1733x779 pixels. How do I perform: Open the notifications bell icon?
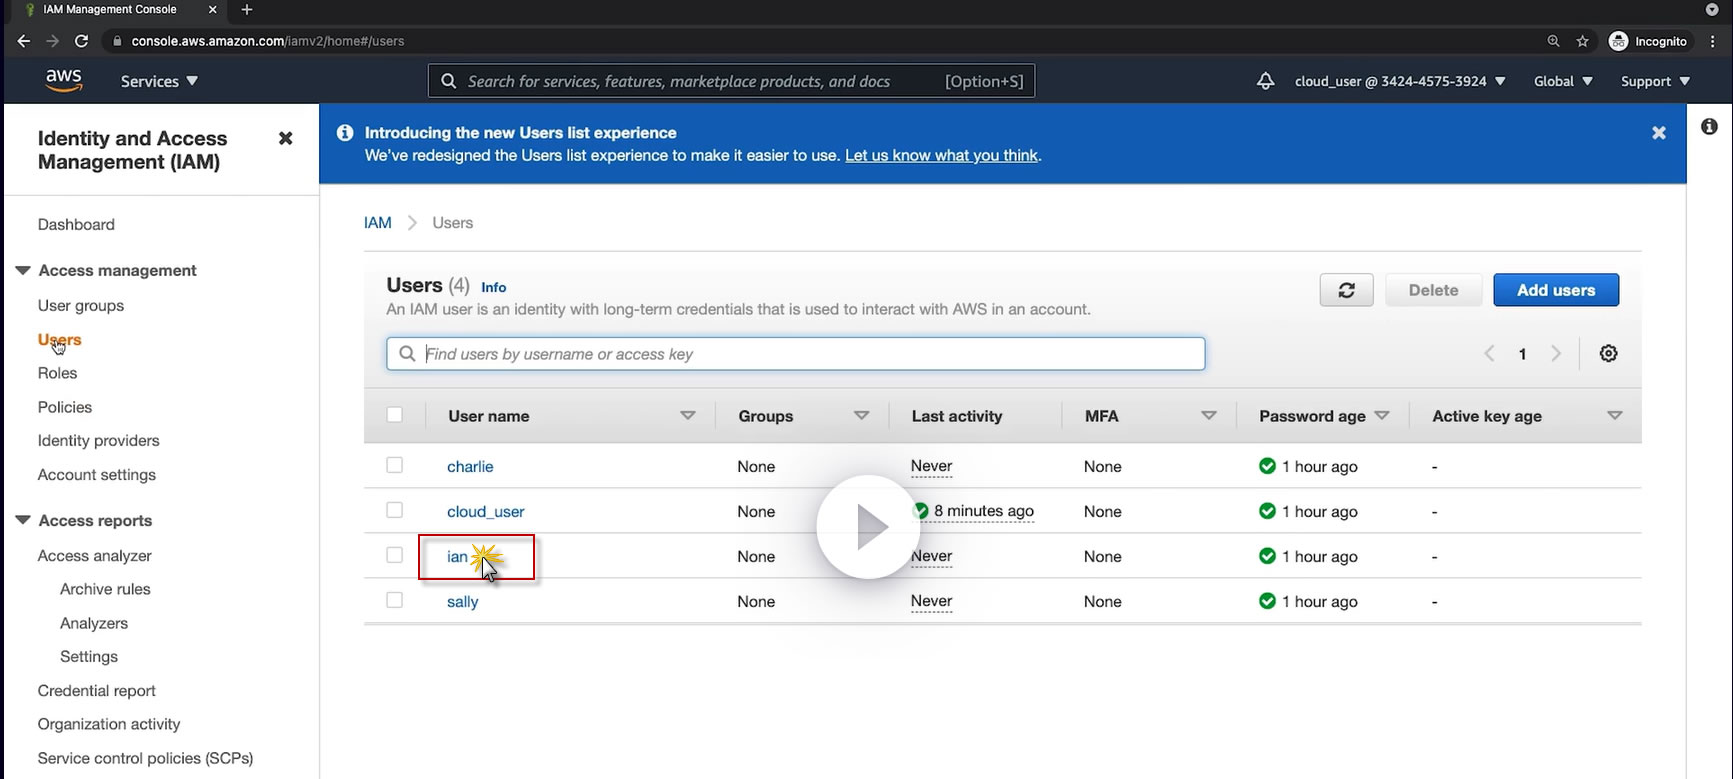1265,81
